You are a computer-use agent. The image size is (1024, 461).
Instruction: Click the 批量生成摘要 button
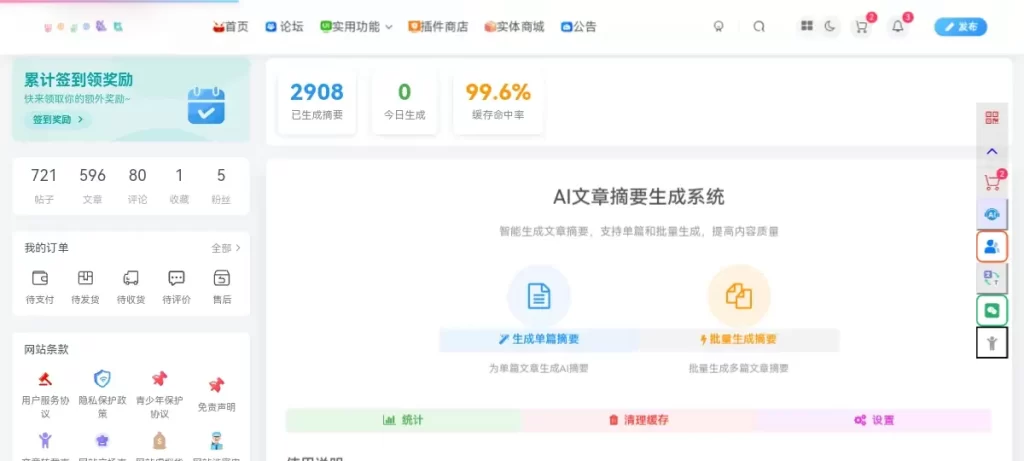pyautogui.click(x=738, y=339)
